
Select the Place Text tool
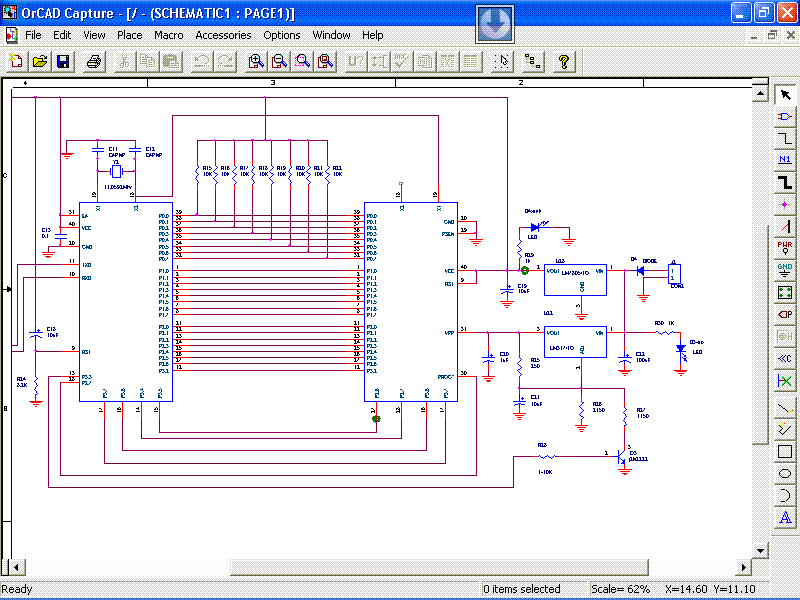pos(786,517)
